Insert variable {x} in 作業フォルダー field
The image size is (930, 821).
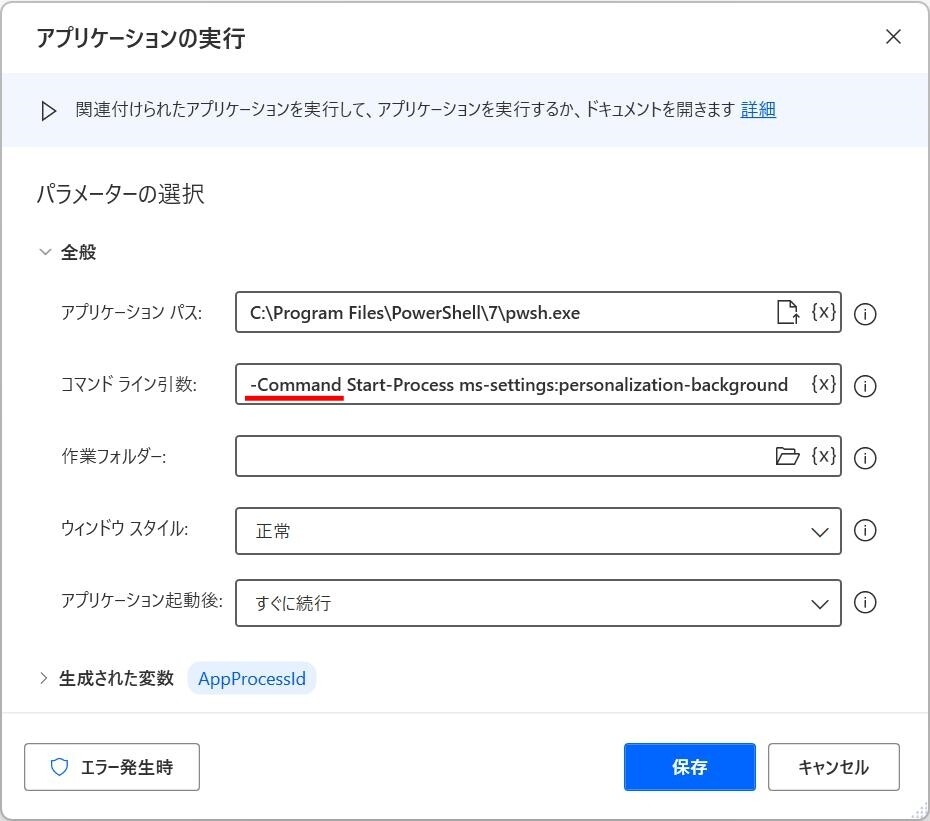[x=824, y=456]
